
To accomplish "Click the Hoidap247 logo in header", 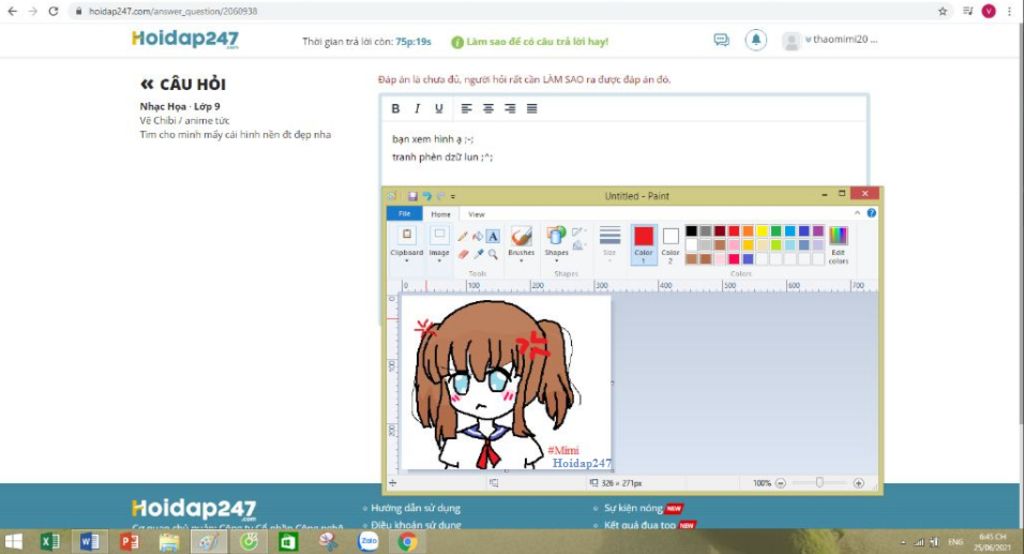I will pyautogui.click(x=185, y=39).
